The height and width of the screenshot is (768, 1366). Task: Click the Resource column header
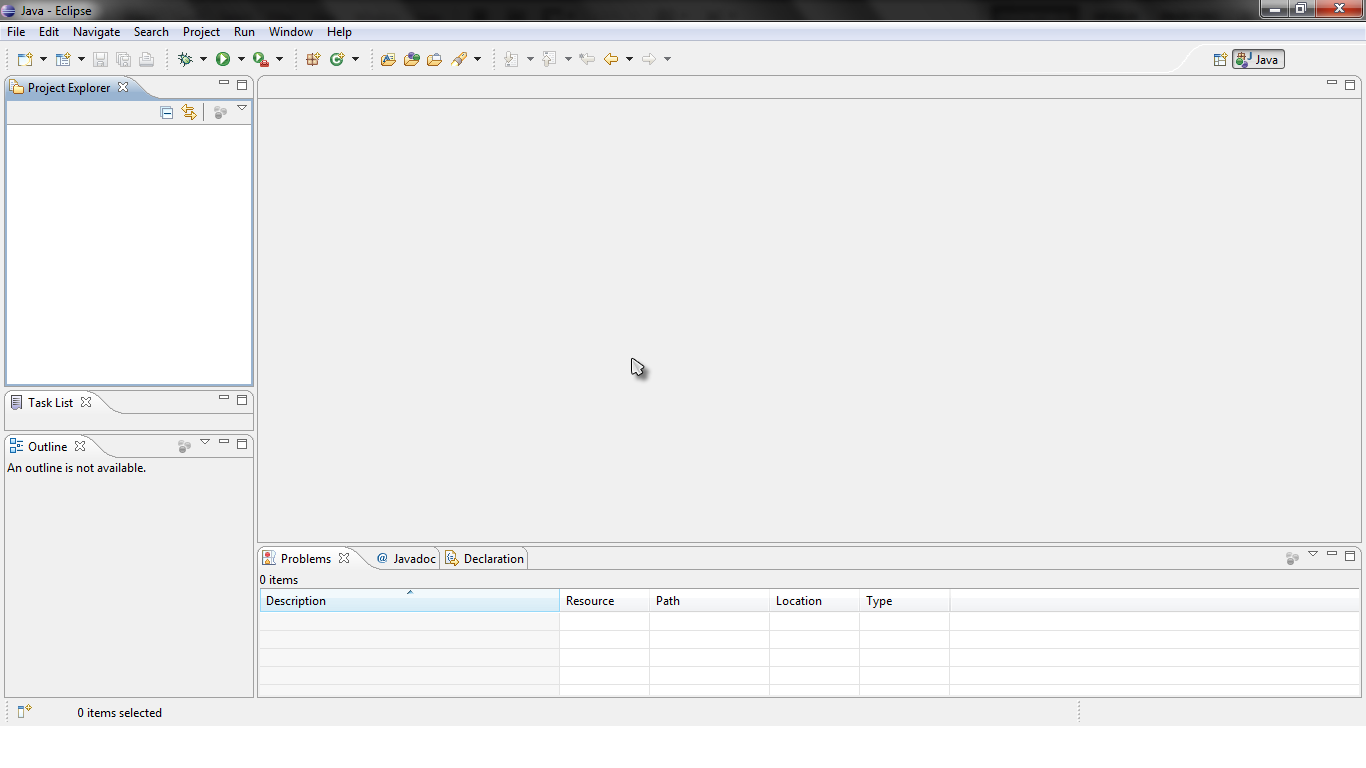603,601
